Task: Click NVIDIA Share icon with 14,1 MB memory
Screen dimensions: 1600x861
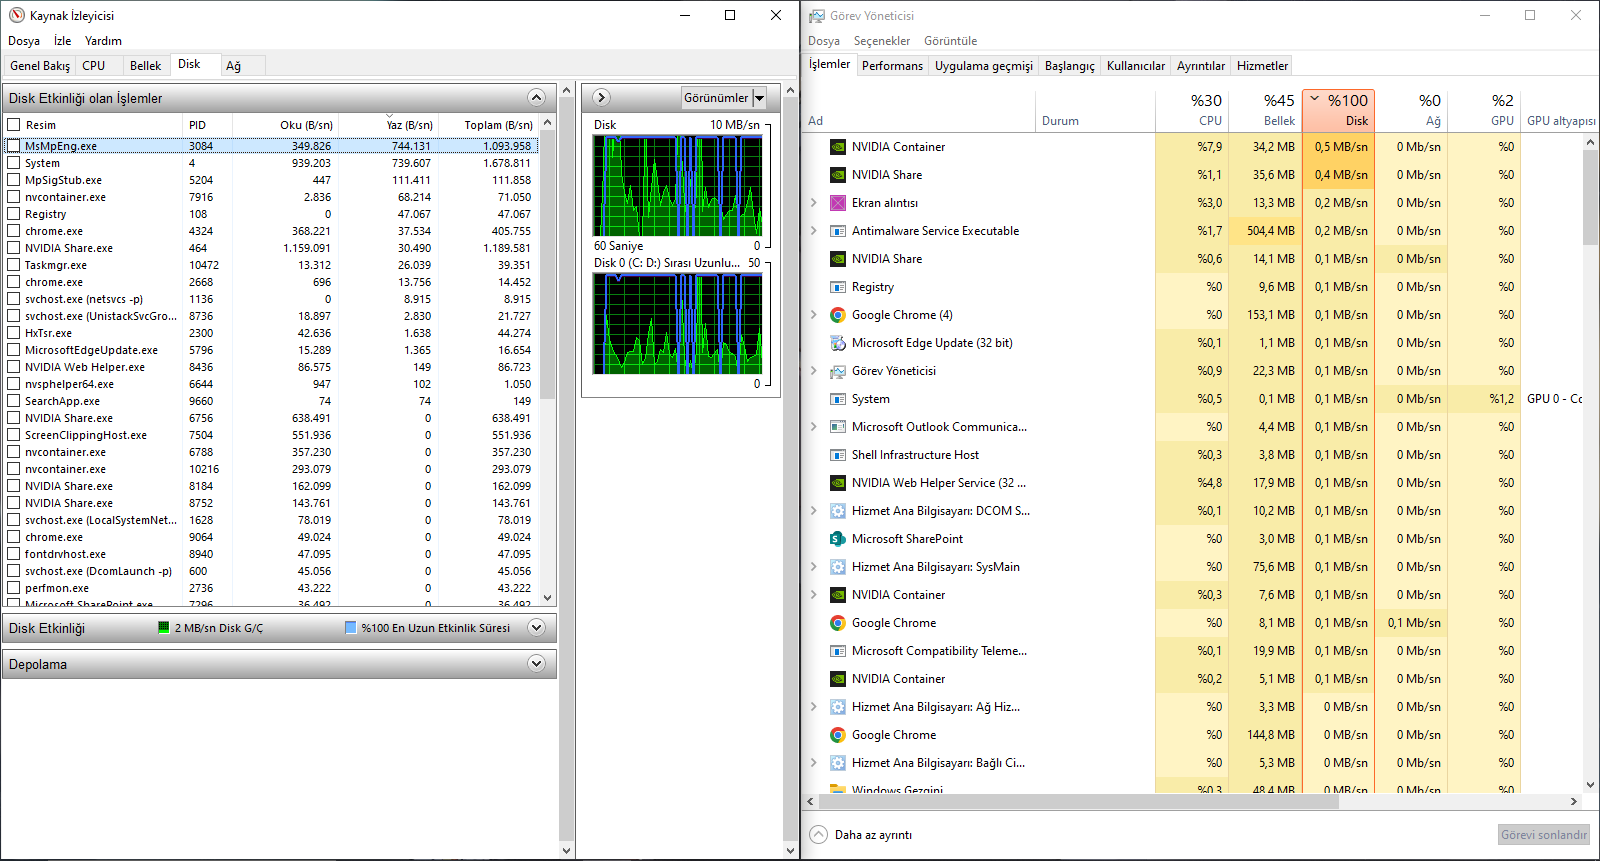Action: pos(838,259)
